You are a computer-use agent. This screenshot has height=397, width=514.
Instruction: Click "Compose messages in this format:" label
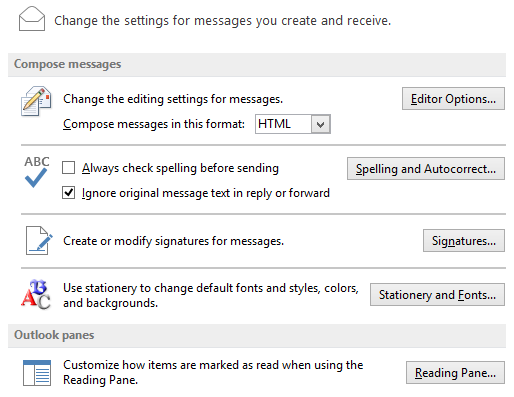154,124
